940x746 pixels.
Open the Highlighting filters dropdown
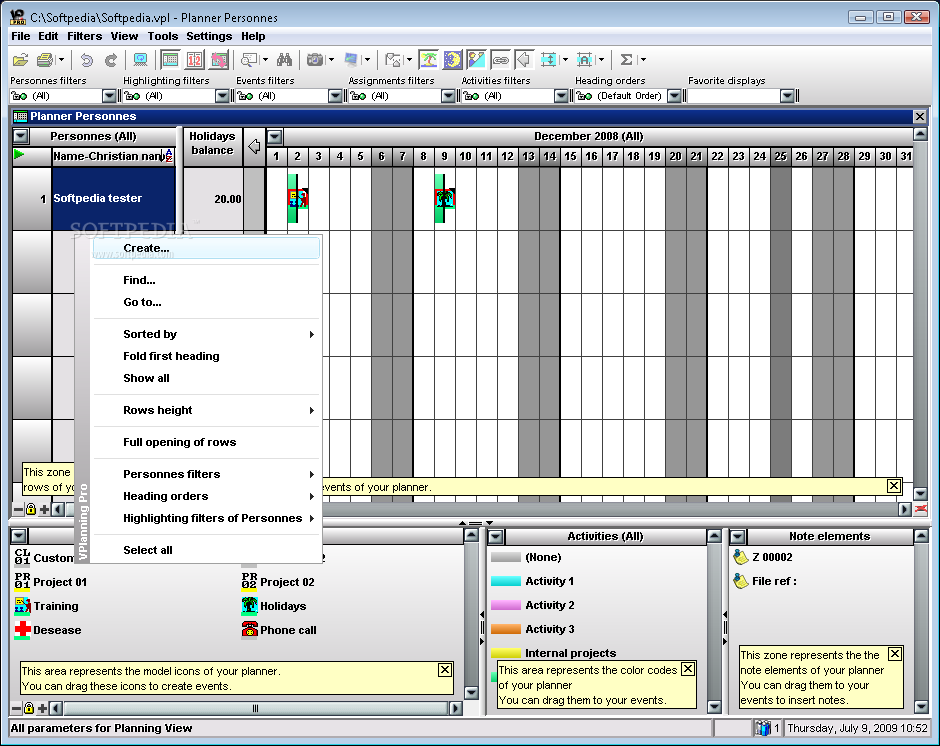coord(222,96)
